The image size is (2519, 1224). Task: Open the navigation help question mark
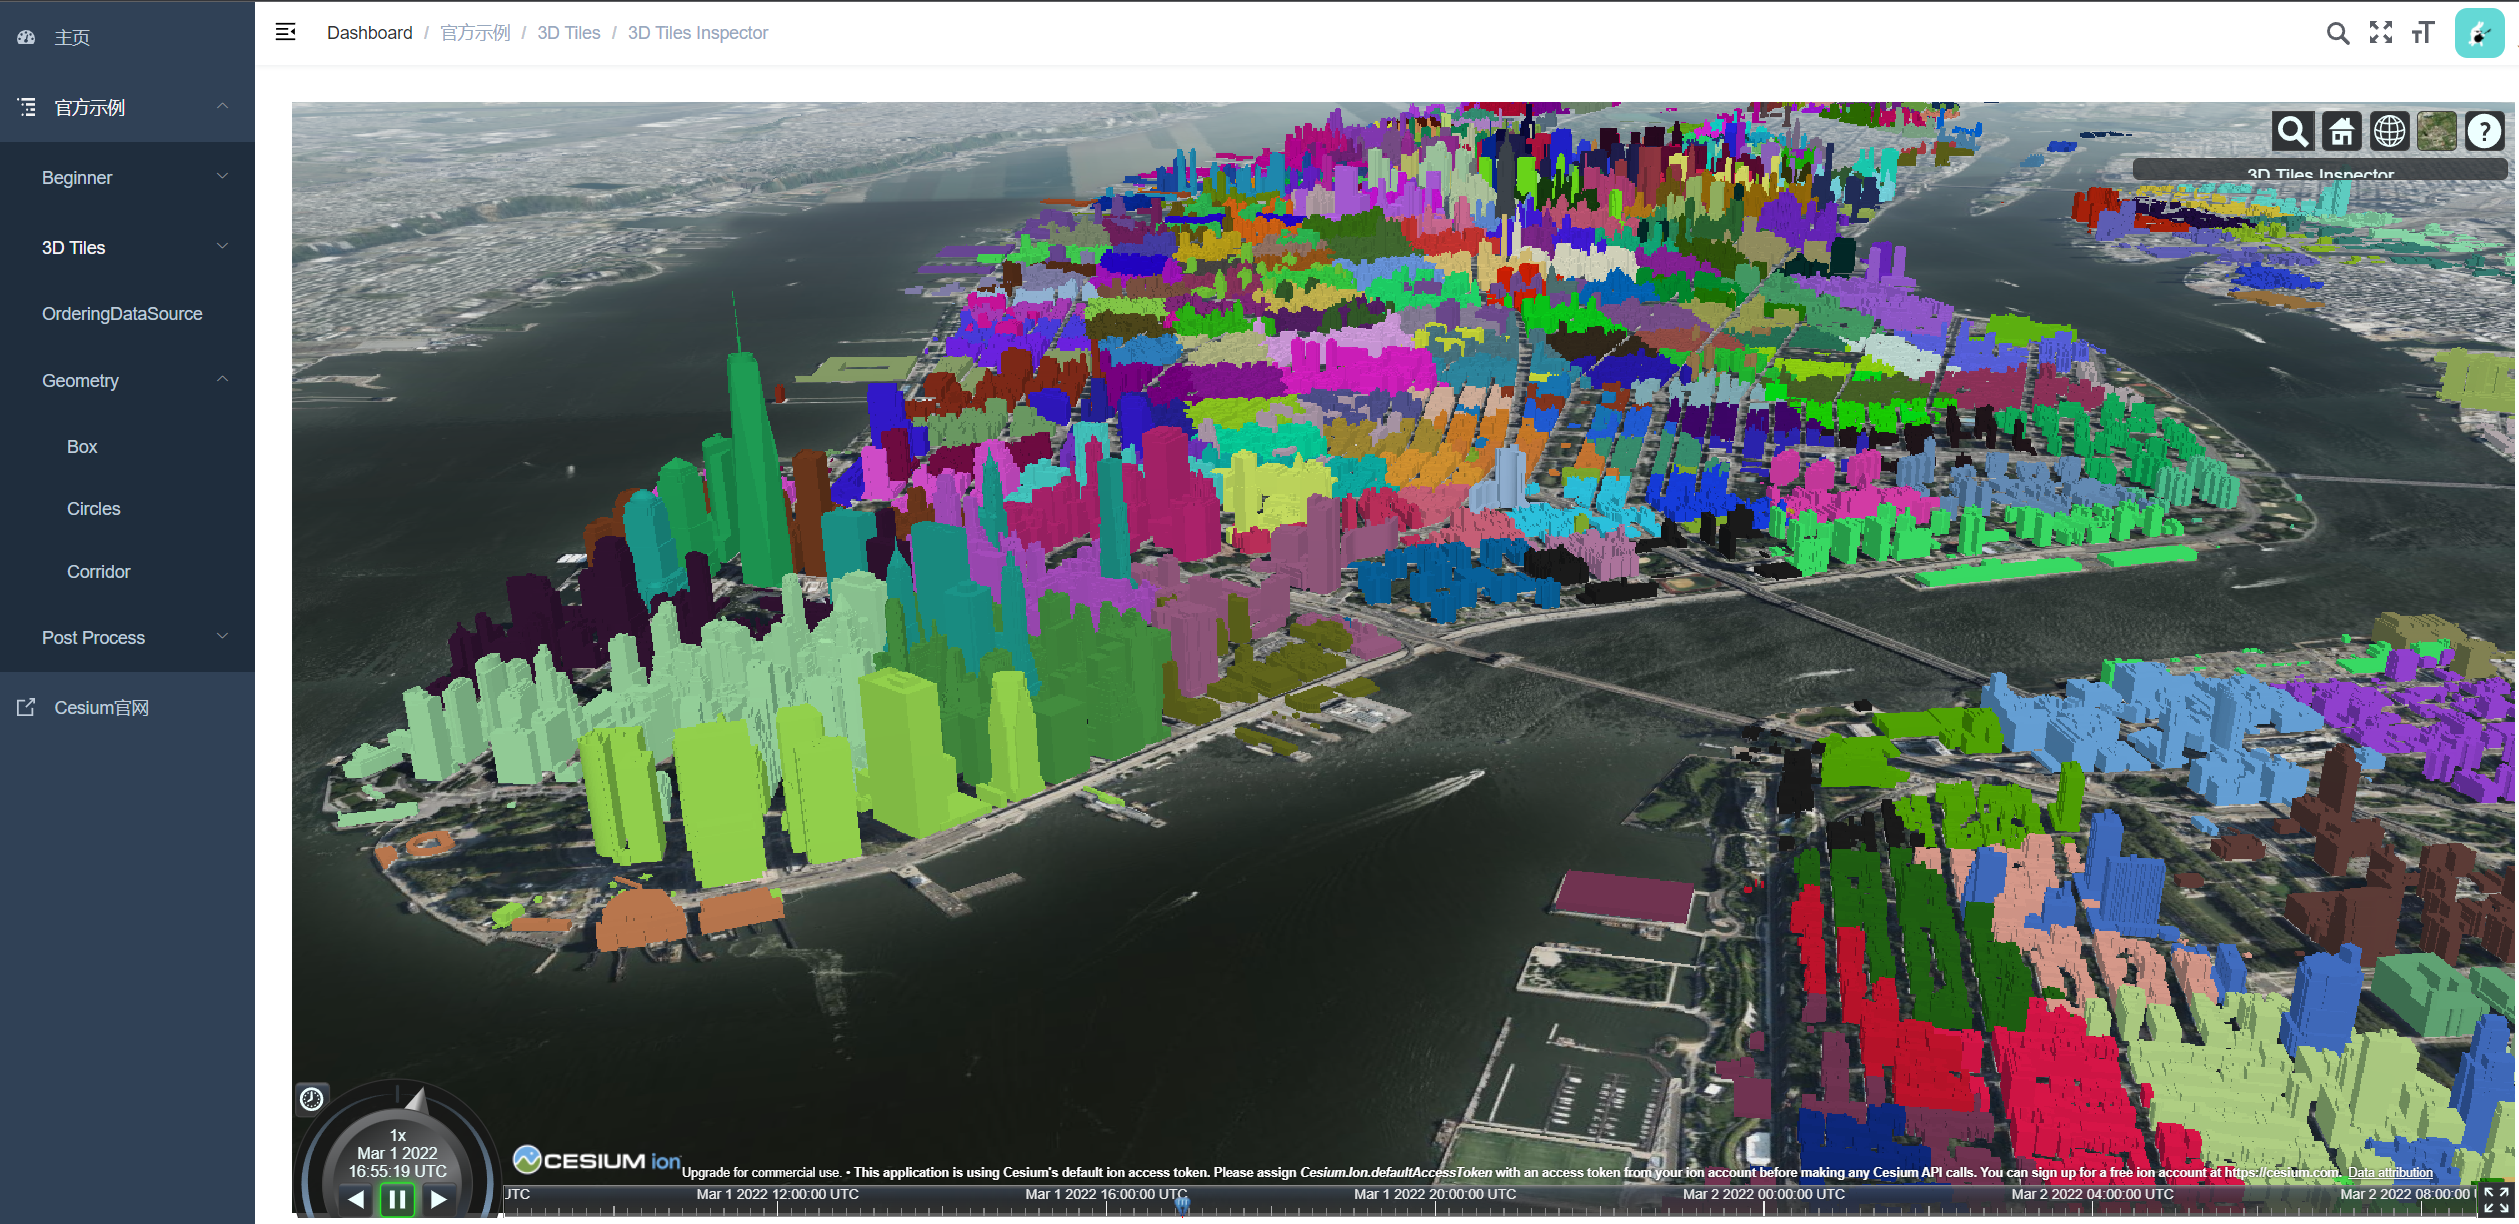[x=2484, y=131]
